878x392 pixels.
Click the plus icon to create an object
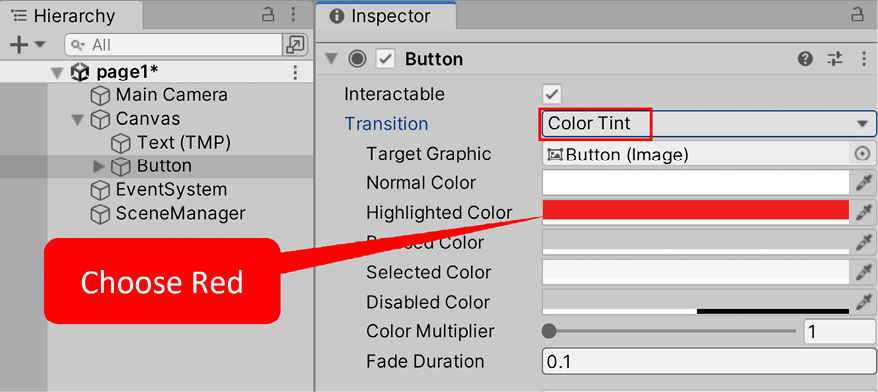[x=20, y=45]
